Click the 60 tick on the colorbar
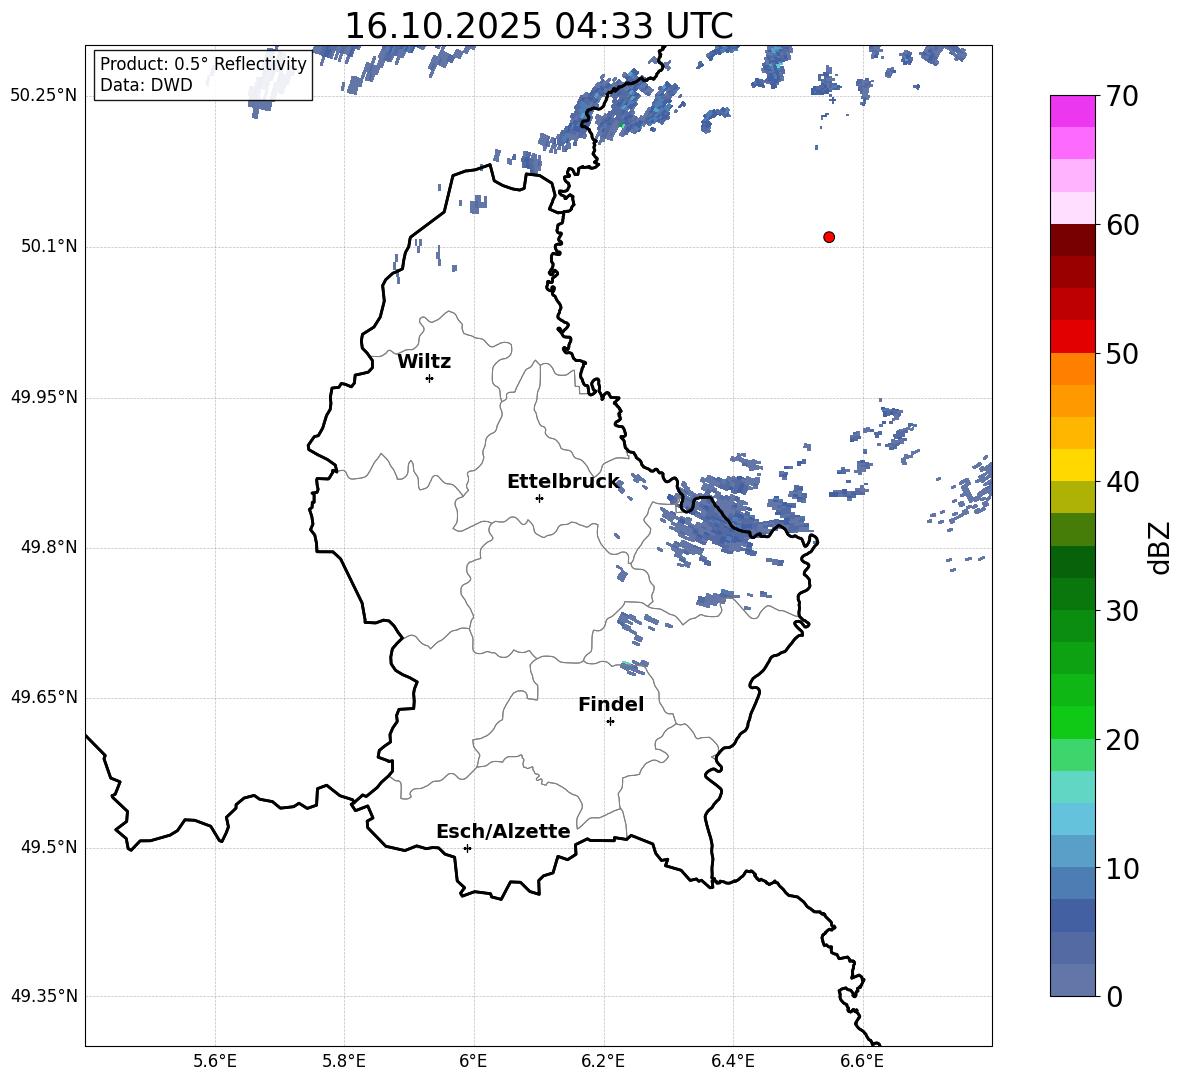 coord(1121,225)
